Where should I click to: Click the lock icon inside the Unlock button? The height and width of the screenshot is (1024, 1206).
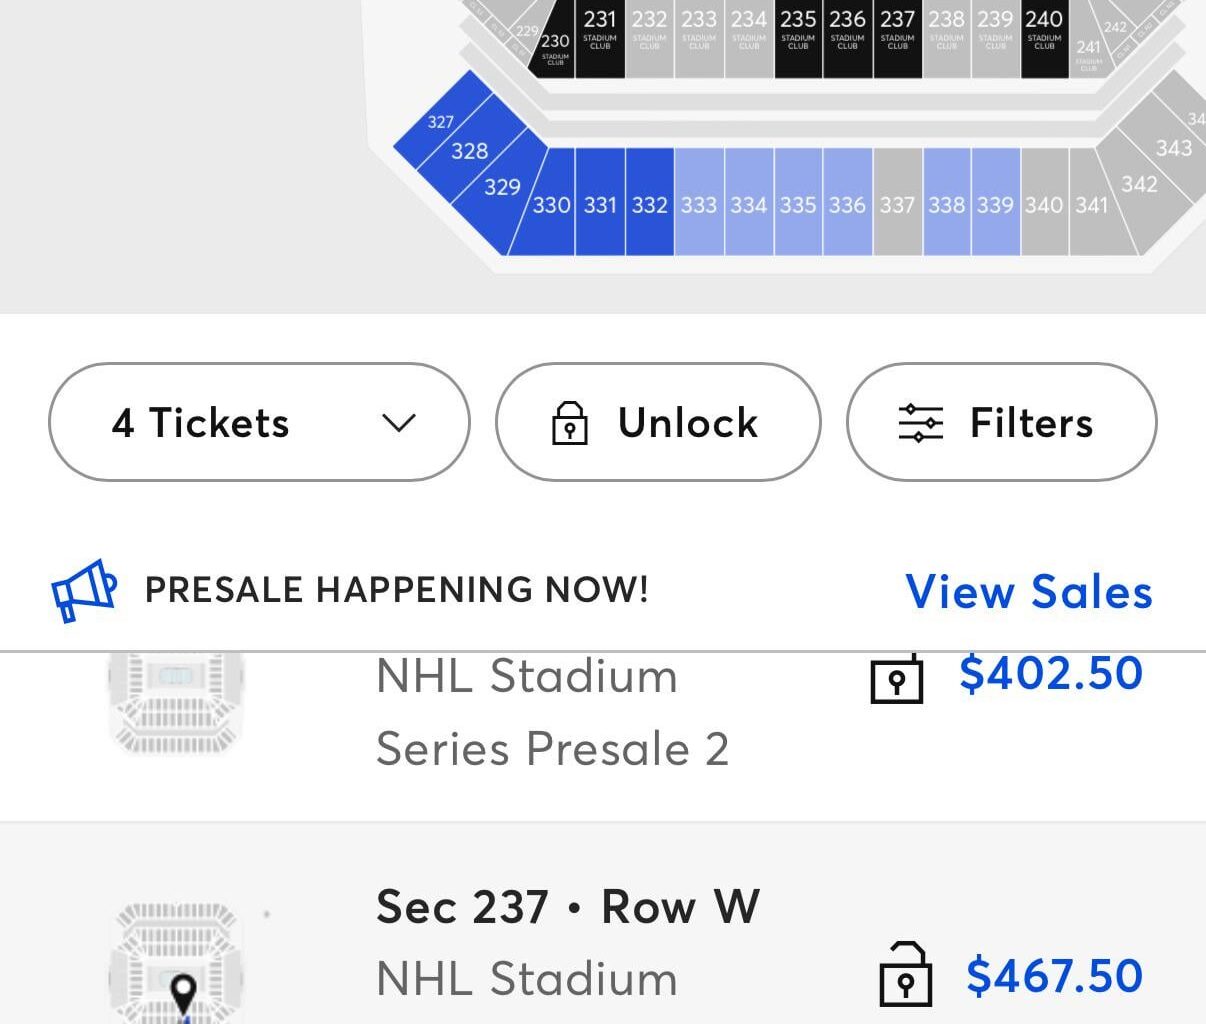[569, 422]
